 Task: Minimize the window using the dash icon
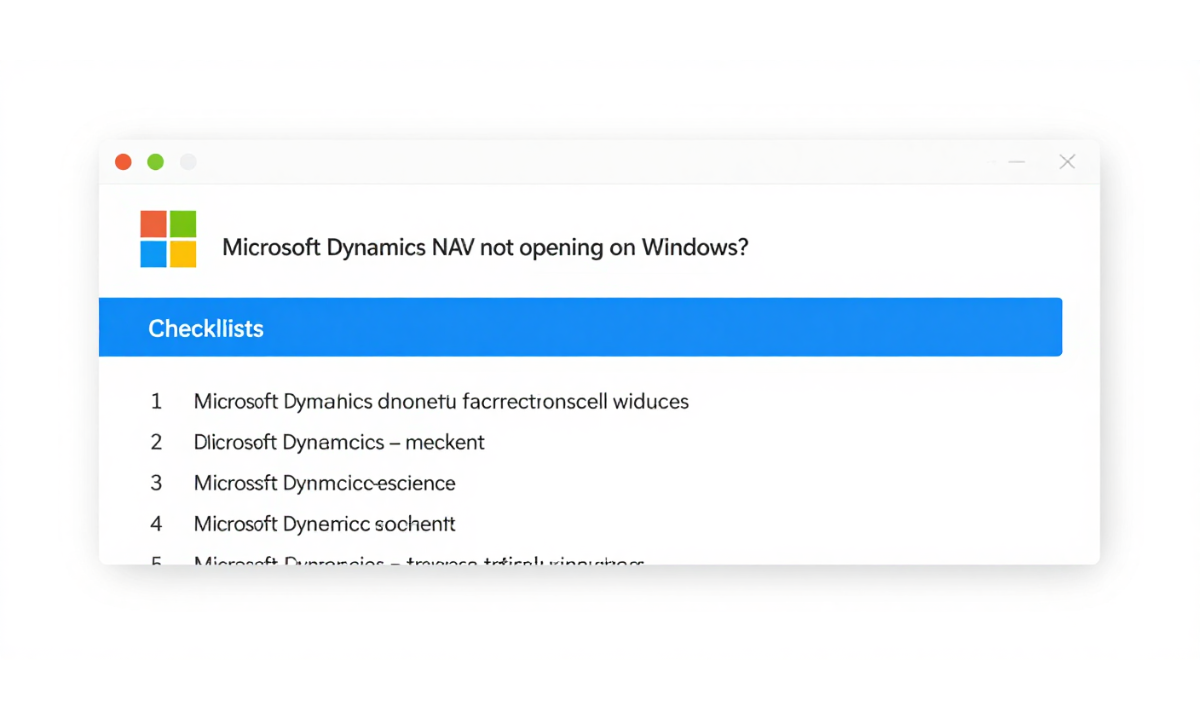(1017, 162)
